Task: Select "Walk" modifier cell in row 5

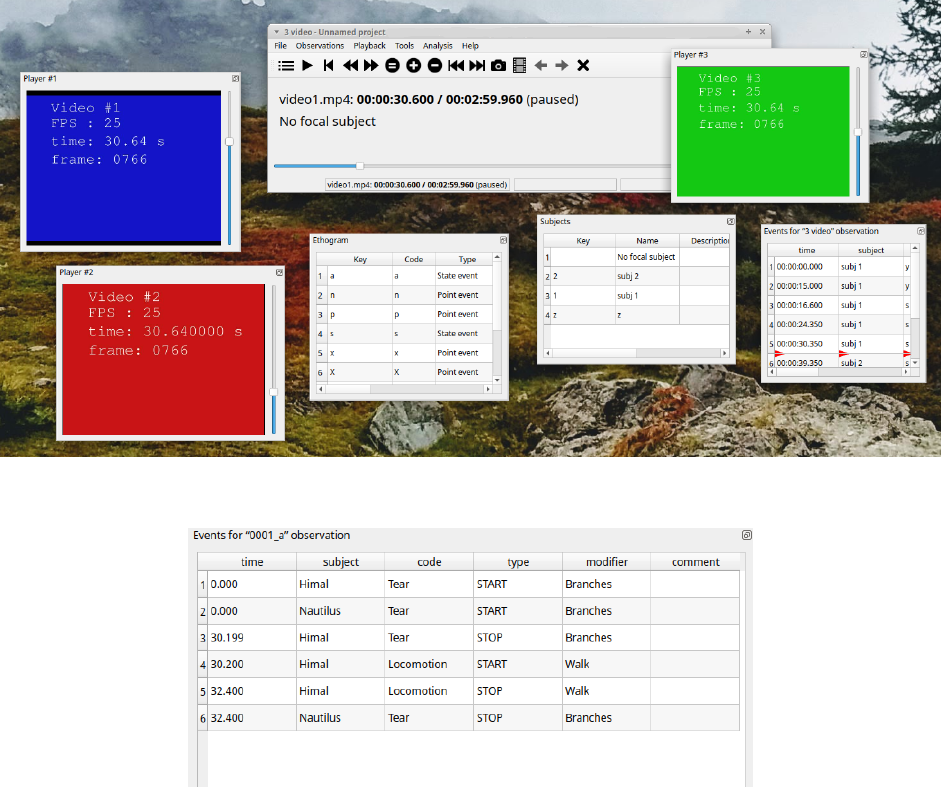Action: click(x=606, y=691)
